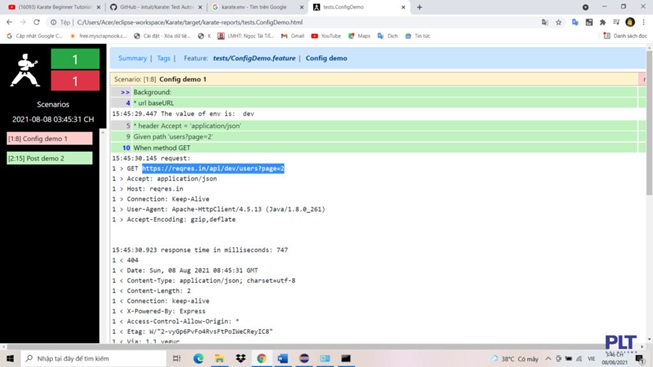Toggle the url baseURL step

click(374, 103)
